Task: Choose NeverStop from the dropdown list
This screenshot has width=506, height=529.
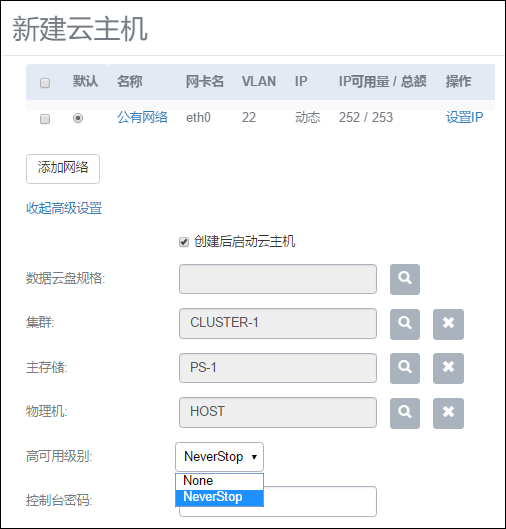Action: click(x=219, y=497)
